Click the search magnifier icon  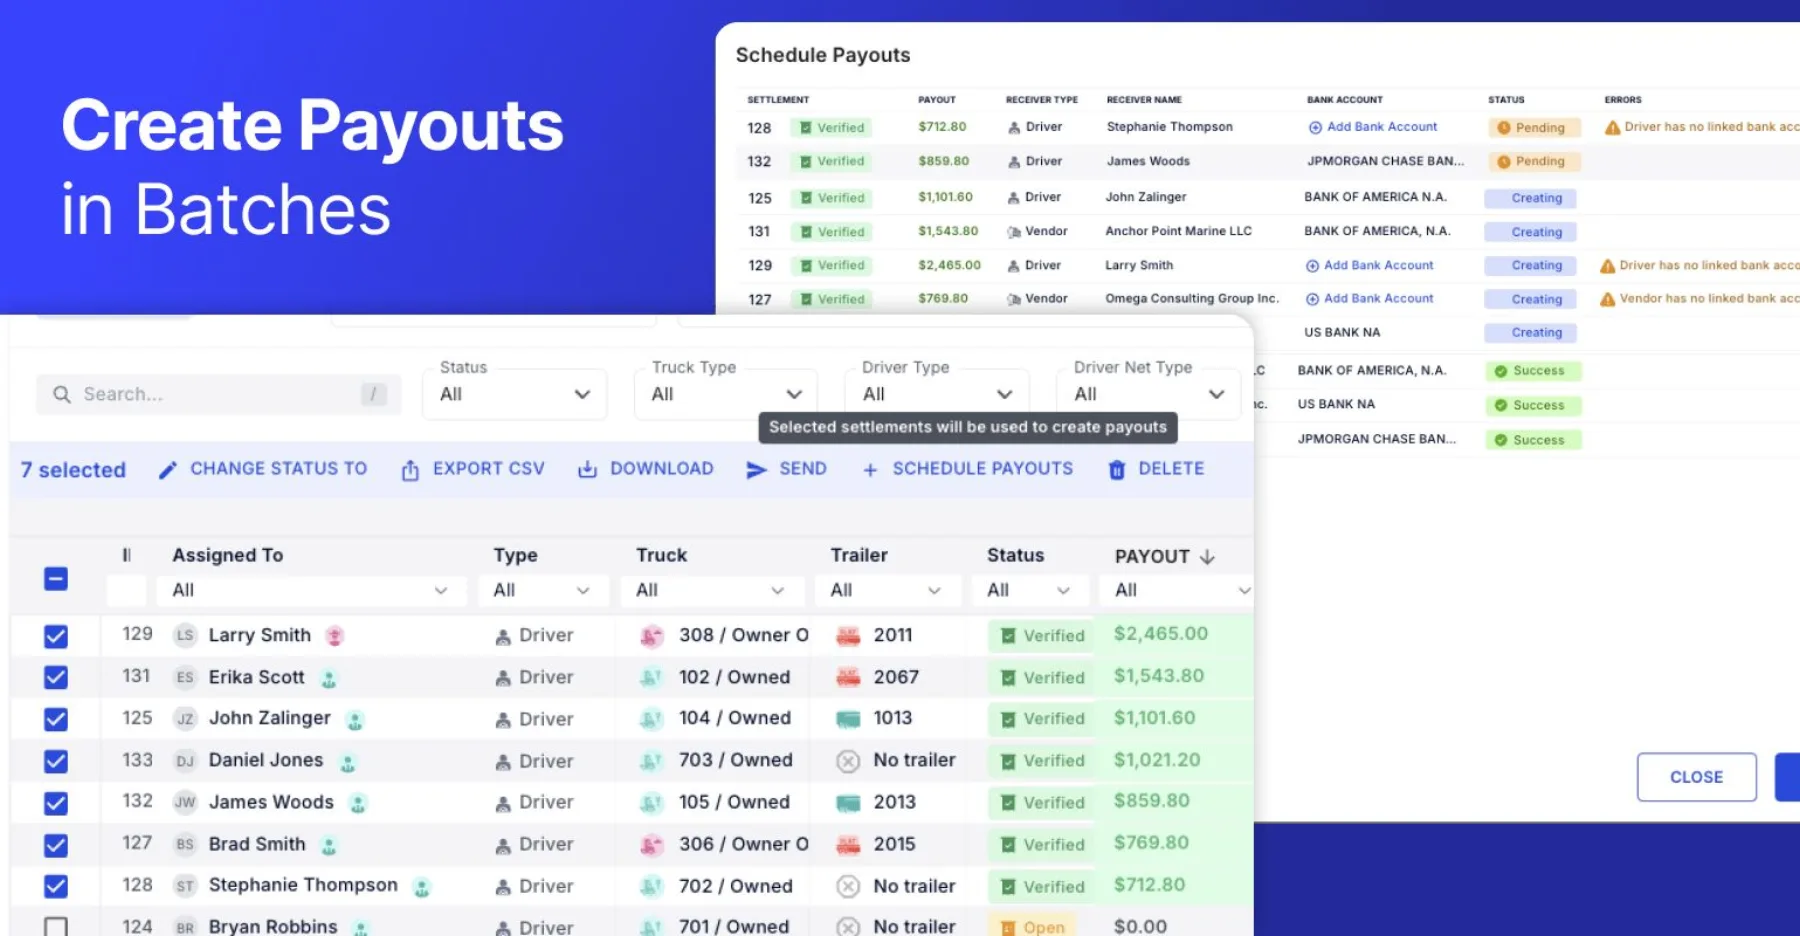coord(62,394)
